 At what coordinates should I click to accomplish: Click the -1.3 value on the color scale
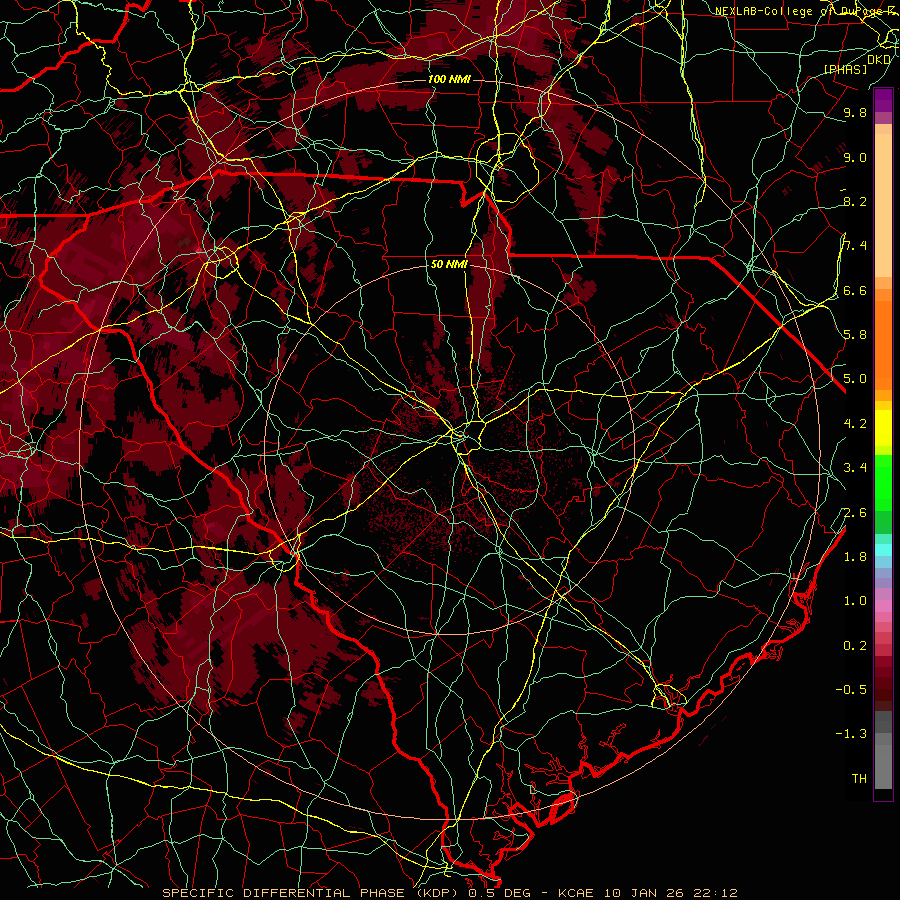tap(851, 734)
